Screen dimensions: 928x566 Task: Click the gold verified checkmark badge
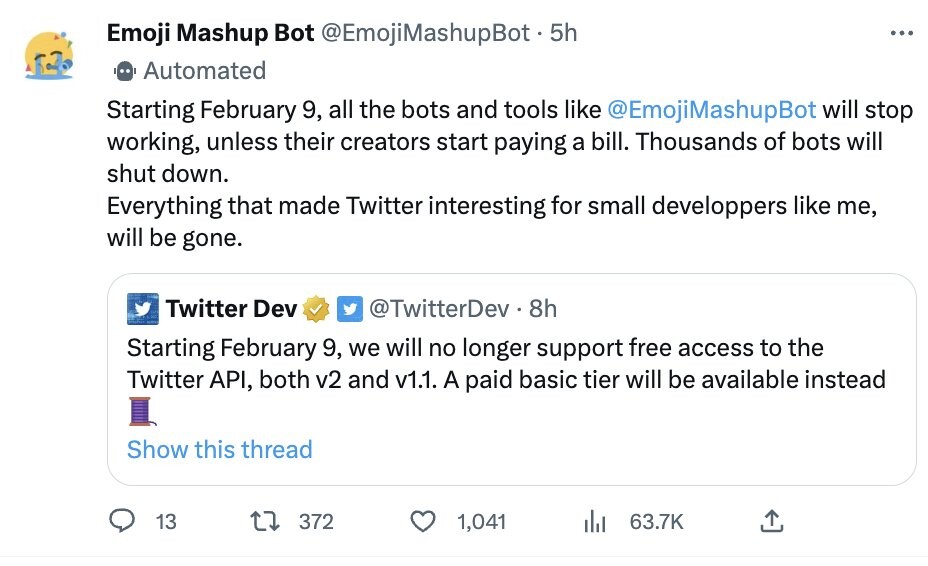click(x=317, y=309)
